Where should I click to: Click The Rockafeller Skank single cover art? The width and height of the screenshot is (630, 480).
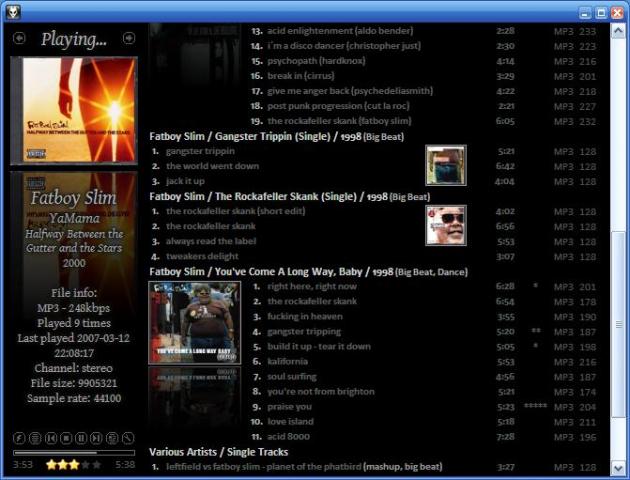pos(446,225)
